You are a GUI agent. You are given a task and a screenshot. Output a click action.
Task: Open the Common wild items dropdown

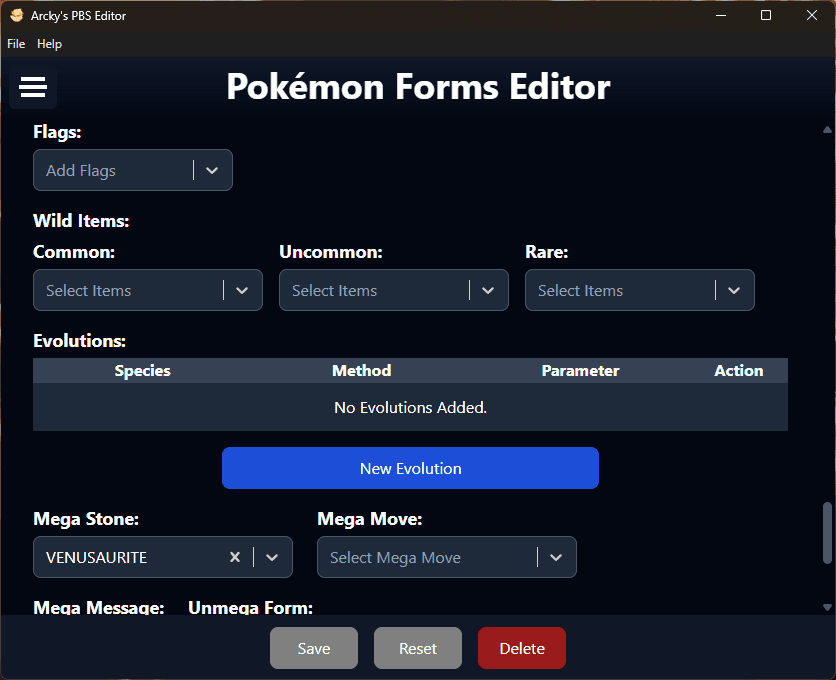tap(242, 290)
